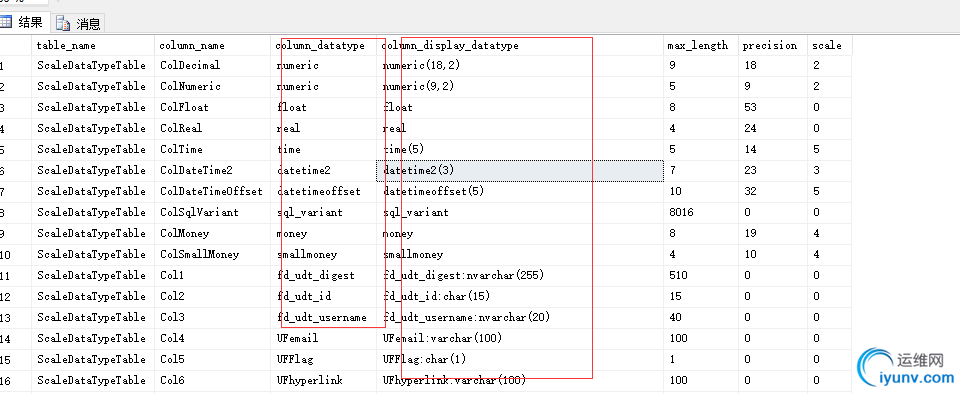
Task: Click the UFhyperlink cell in column_datatype
Action: point(324,380)
